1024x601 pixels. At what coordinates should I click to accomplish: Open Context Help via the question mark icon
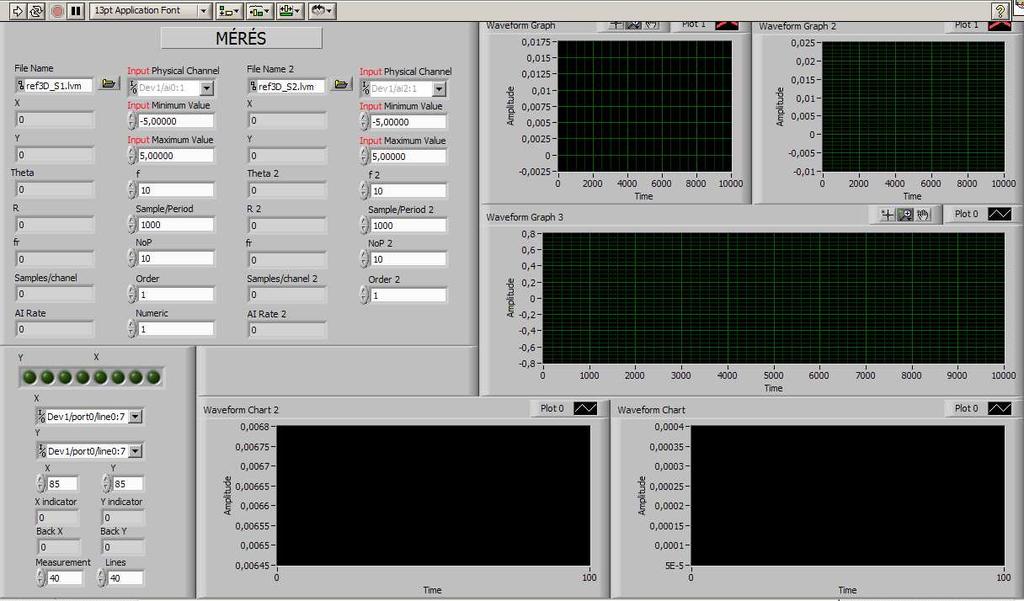point(1000,10)
